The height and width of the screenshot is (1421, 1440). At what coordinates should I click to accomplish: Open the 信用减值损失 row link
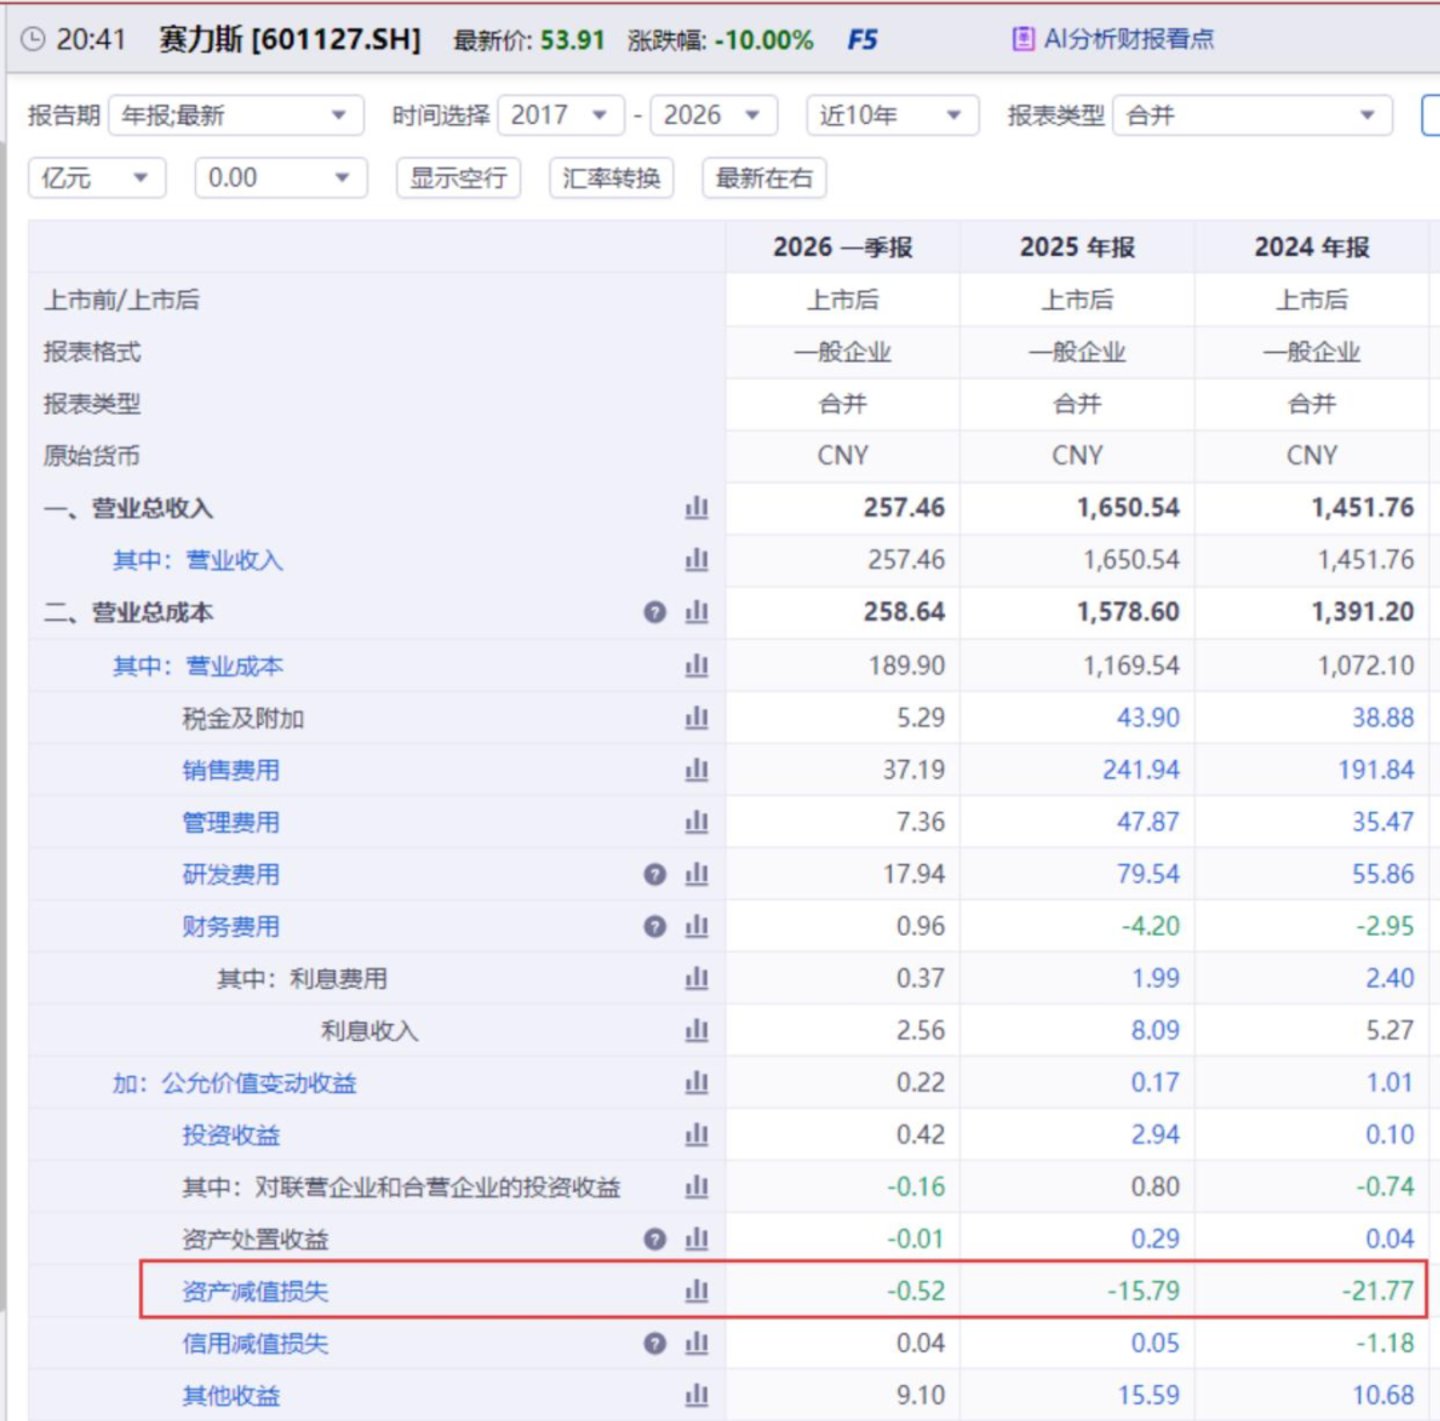pos(255,1343)
